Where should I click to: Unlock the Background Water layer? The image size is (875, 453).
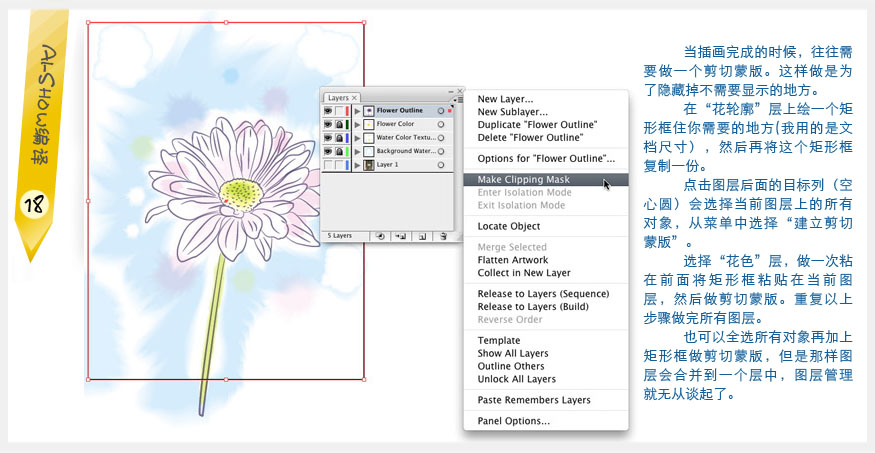(x=339, y=151)
